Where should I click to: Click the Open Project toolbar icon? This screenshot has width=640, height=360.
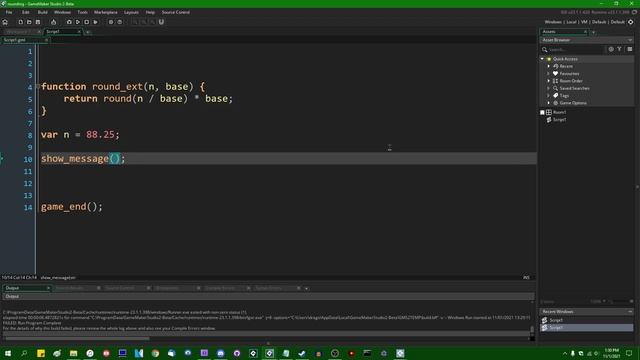click(x=29, y=22)
